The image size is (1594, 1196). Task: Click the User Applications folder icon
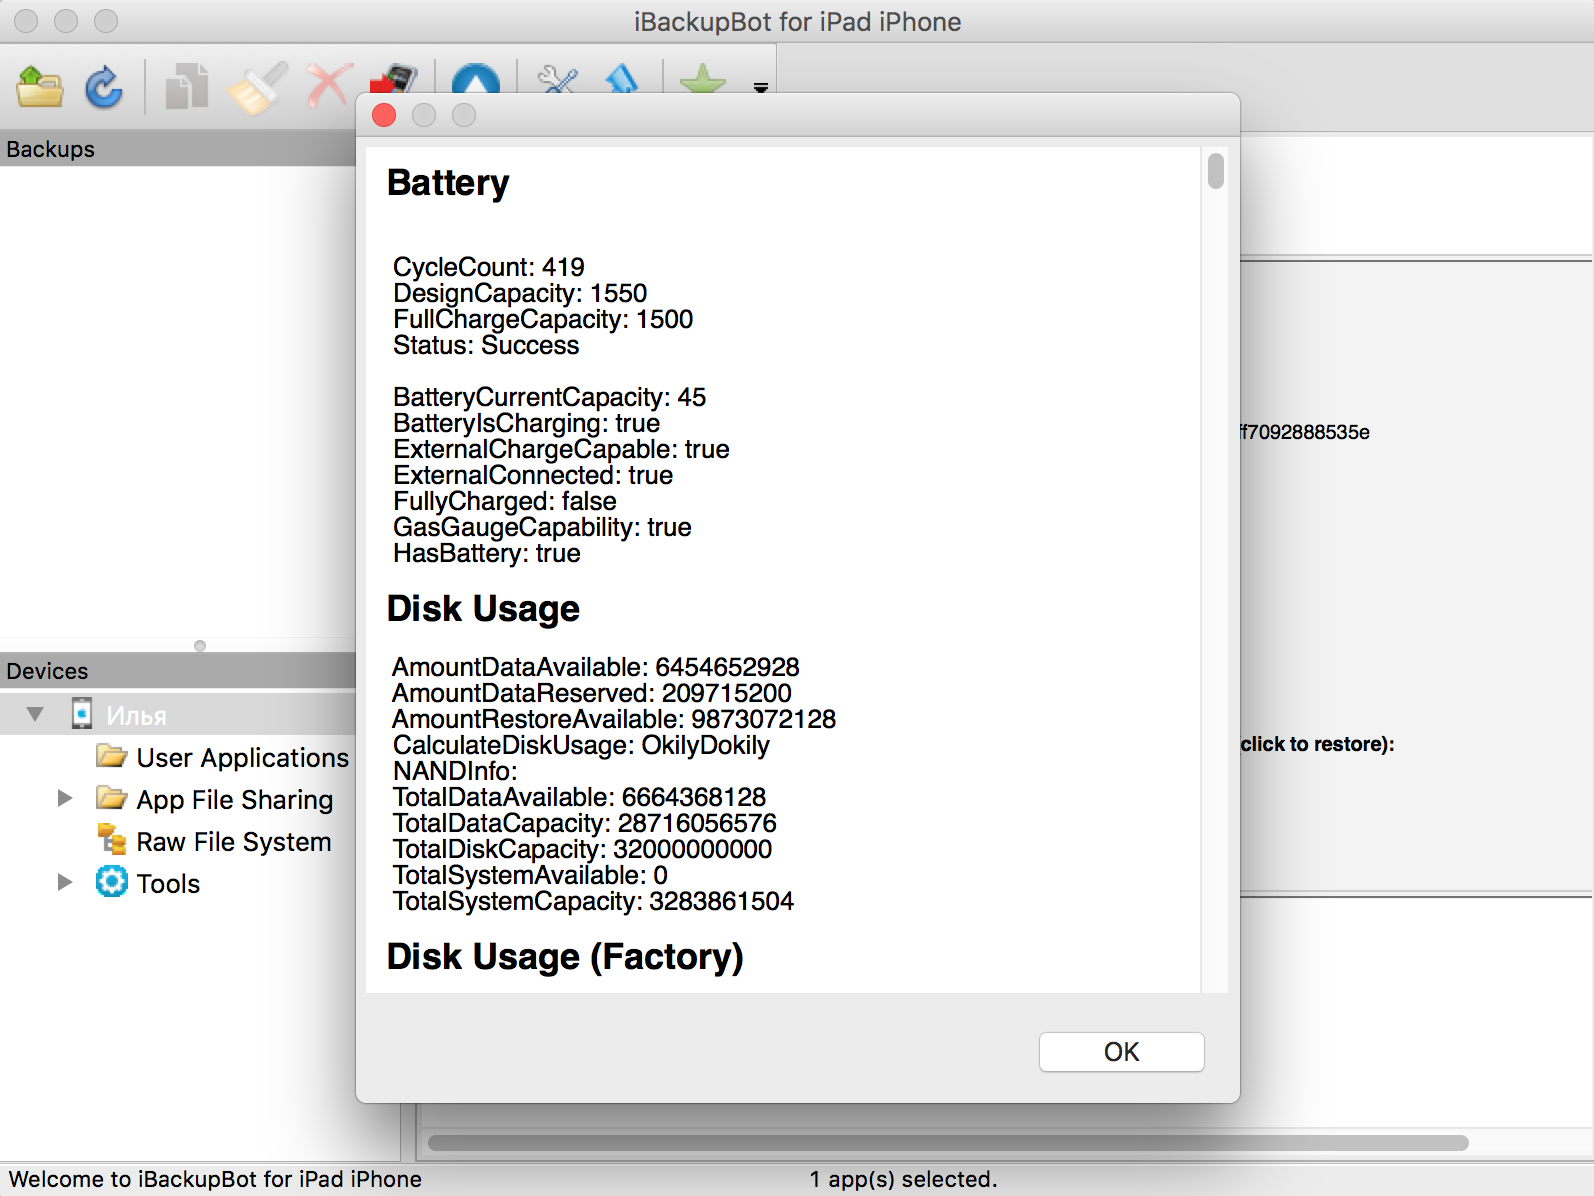(112, 755)
